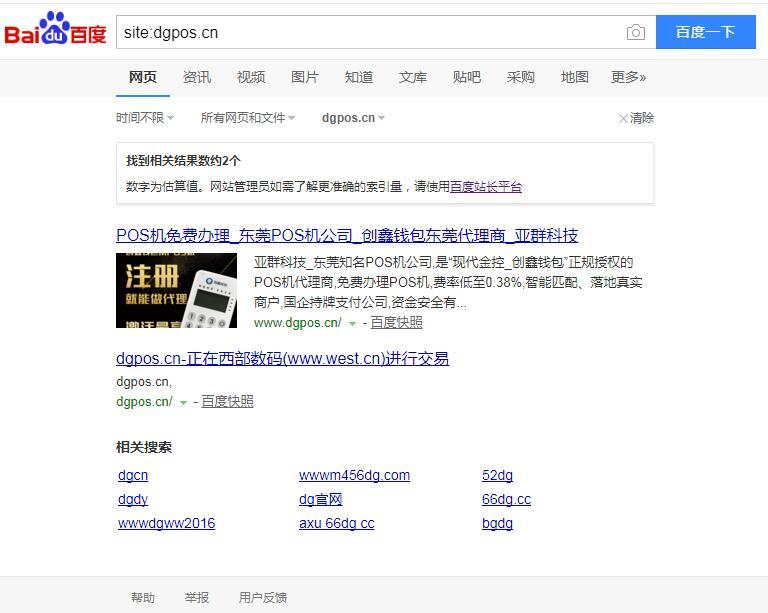
Task: Open camera image search icon
Action: (x=635, y=32)
